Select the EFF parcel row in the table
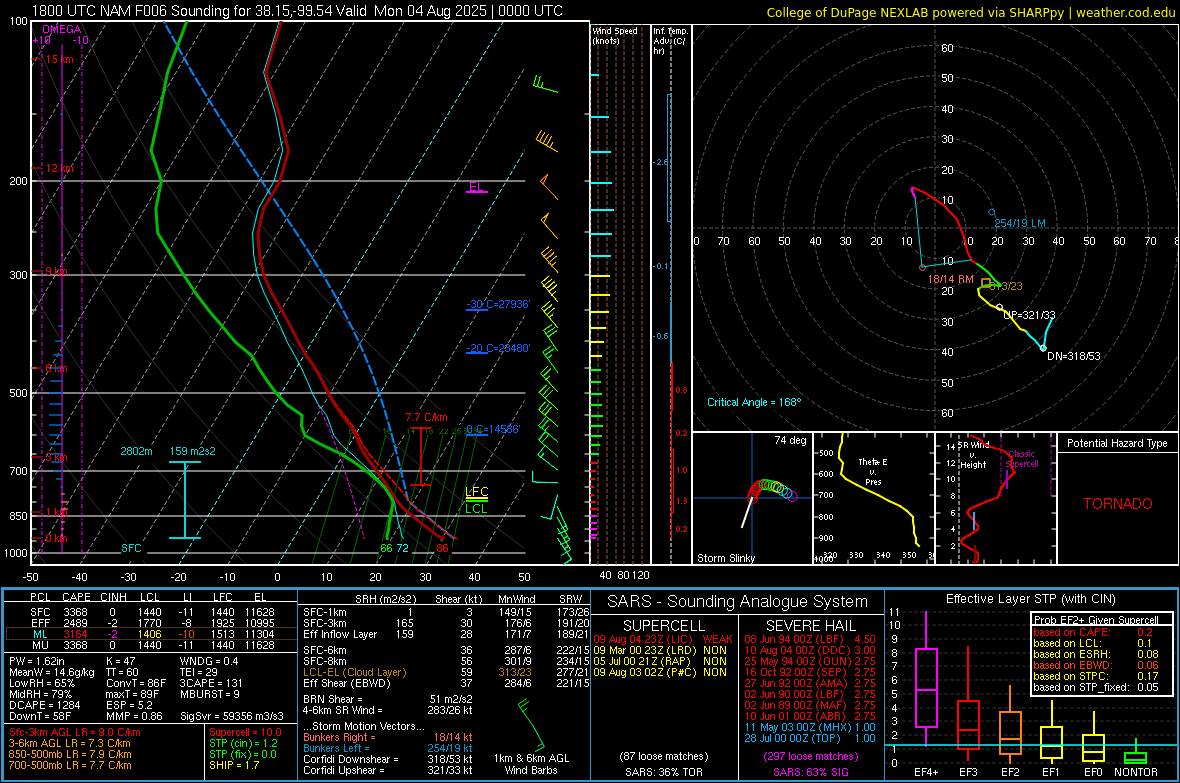Viewport: 1180px width, 783px height. [151, 623]
